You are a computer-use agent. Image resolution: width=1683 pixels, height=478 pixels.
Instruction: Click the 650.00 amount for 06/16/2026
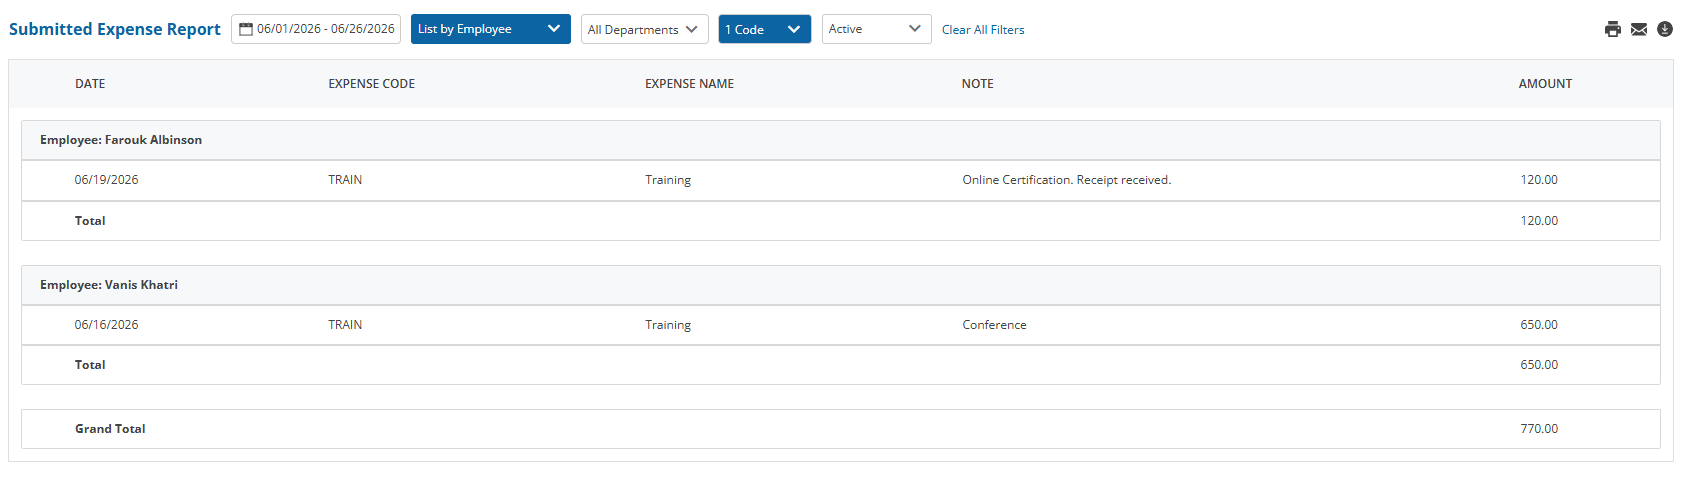tap(1539, 325)
